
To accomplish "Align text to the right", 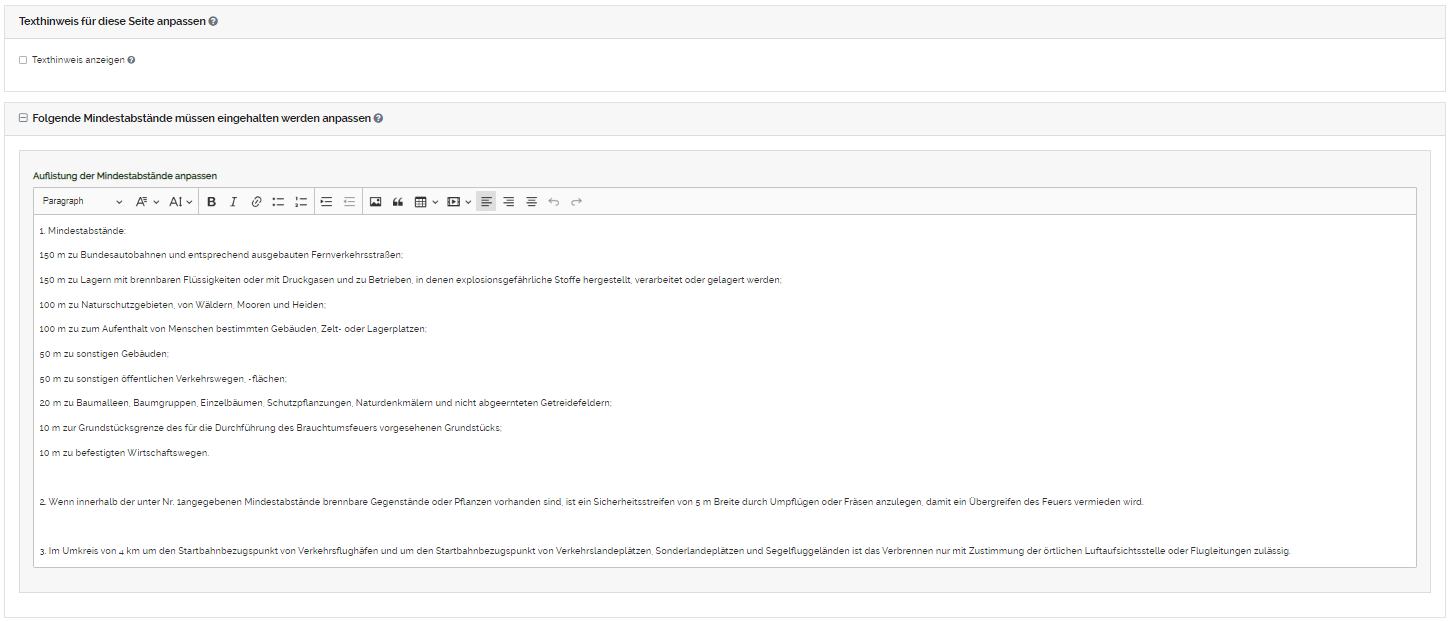I will (509, 202).
